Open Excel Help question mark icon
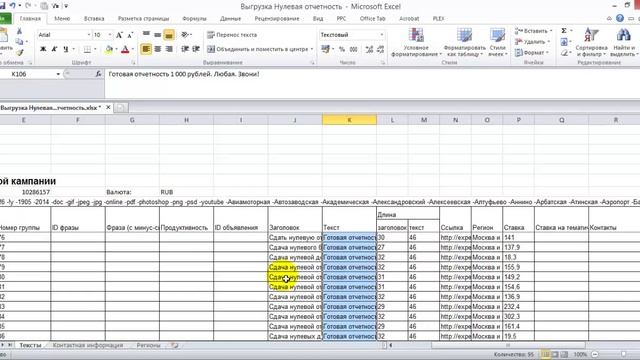The height and width of the screenshot is (360, 640). coord(620,18)
